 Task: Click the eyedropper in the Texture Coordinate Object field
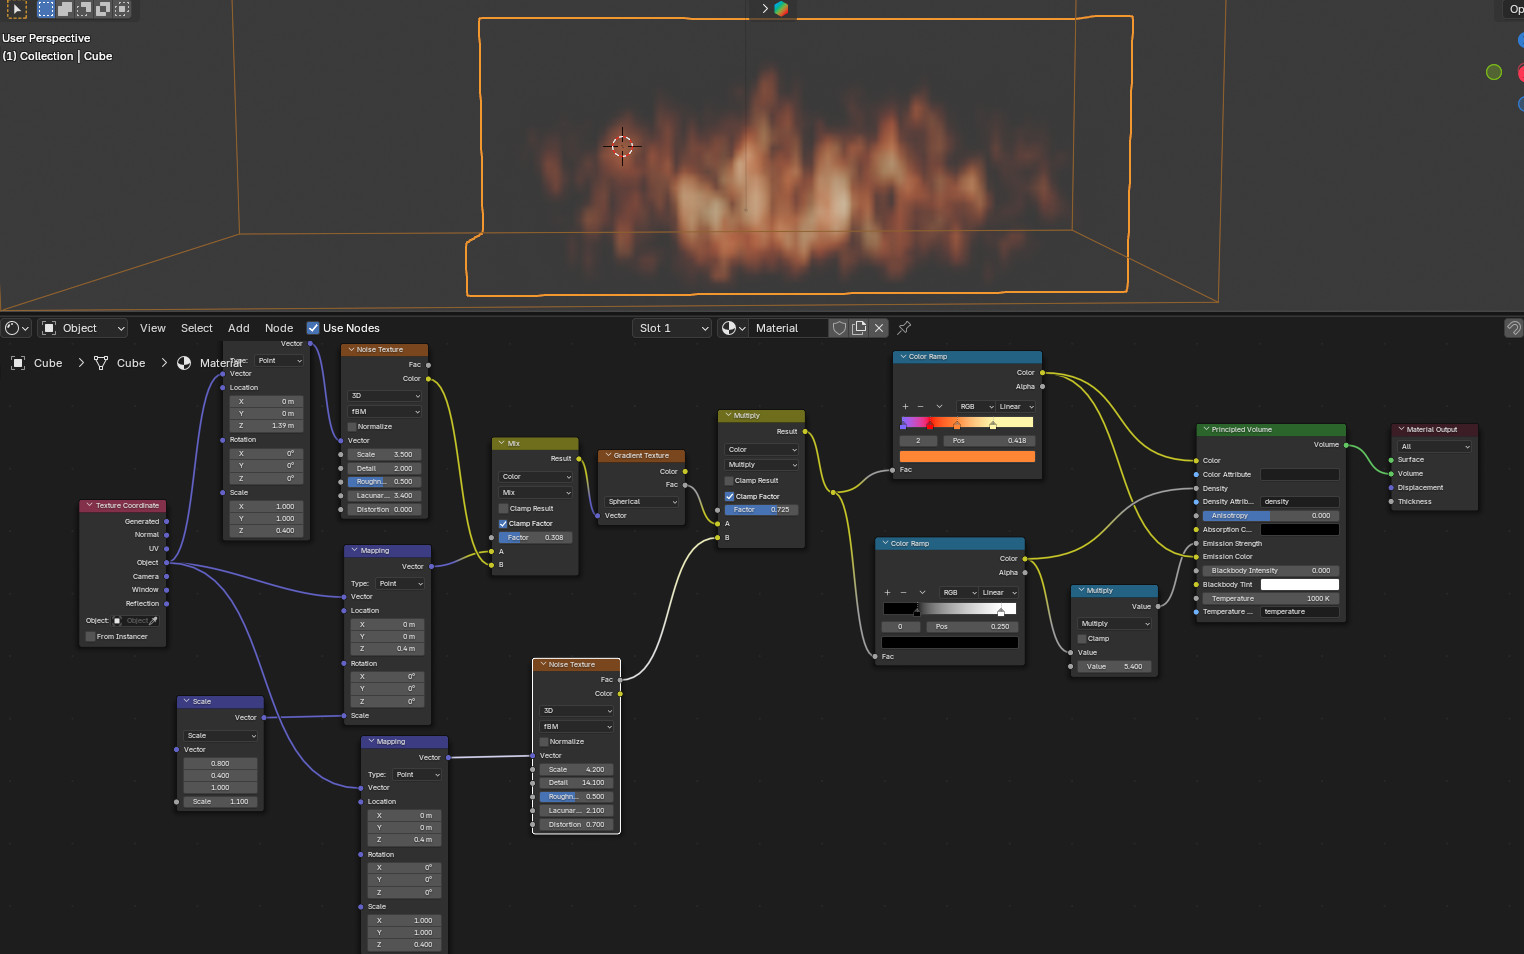(153, 621)
